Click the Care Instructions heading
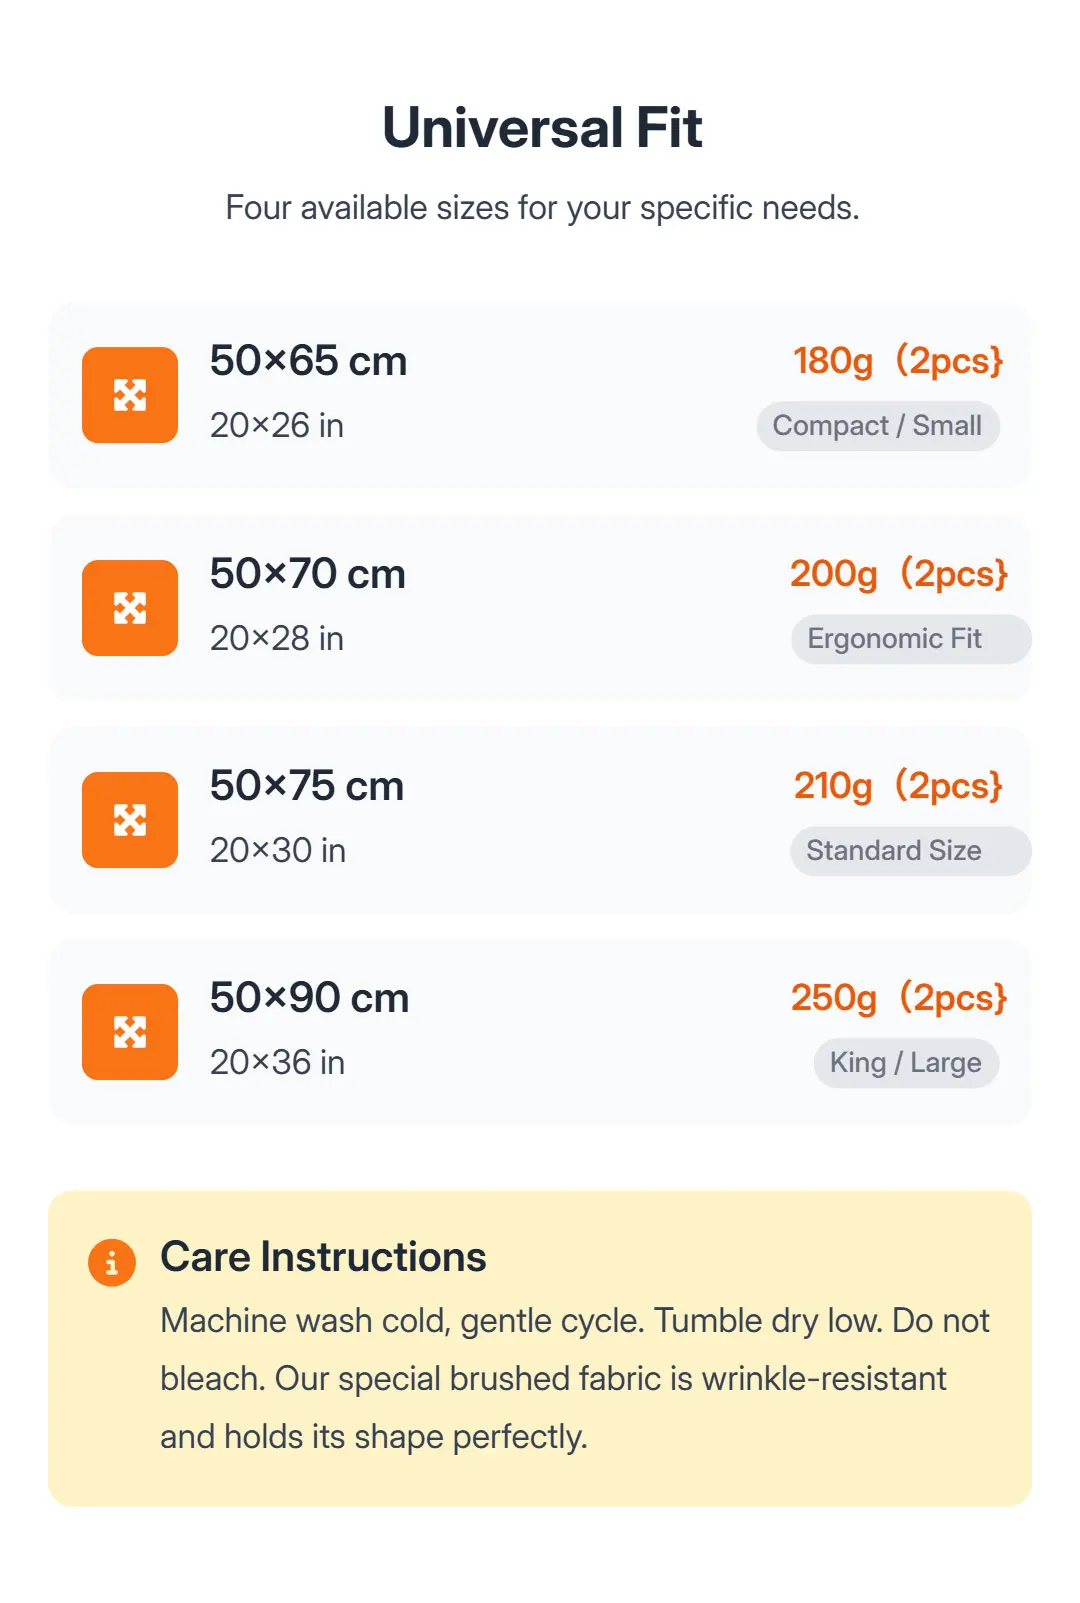 pyautogui.click(x=323, y=1257)
